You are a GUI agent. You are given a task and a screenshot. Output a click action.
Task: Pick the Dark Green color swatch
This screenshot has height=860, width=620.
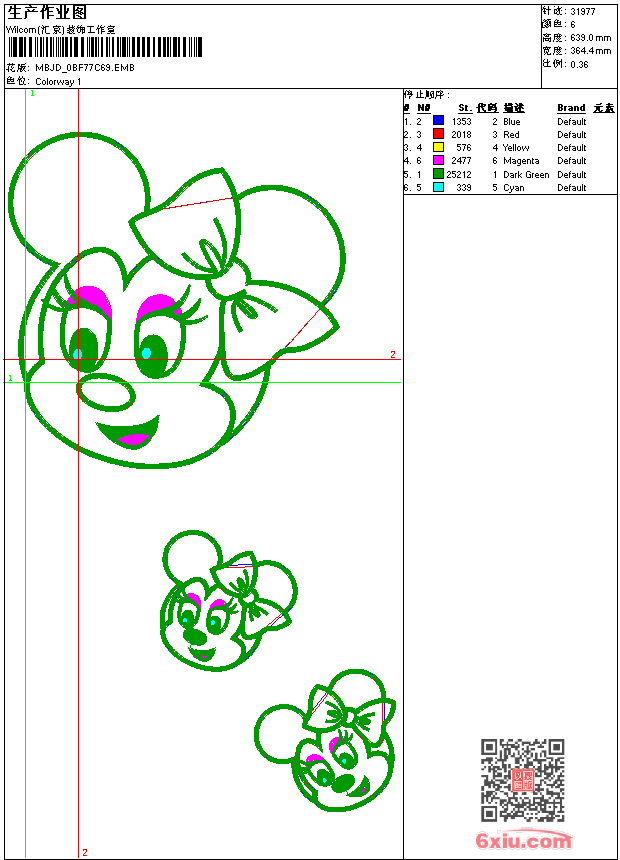[x=438, y=174]
